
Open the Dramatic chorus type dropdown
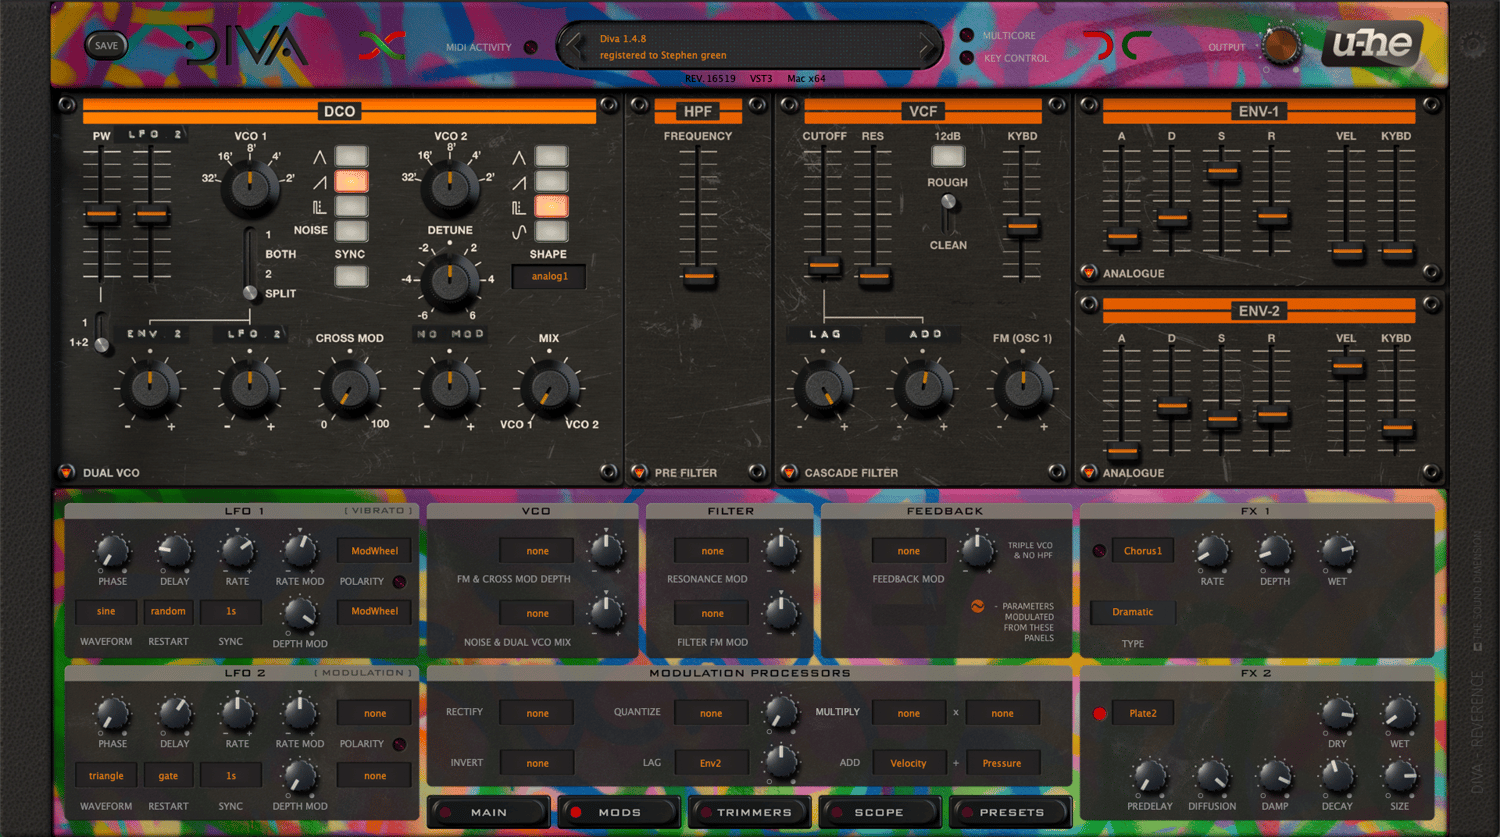(1132, 611)
